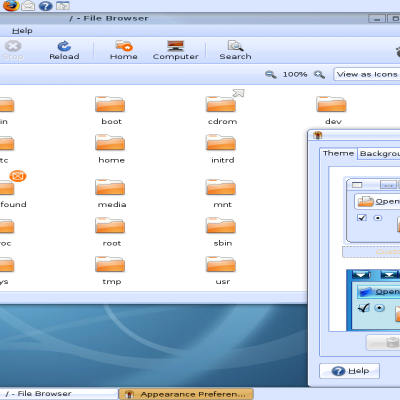Image resolution: width=400 pixels, height=400 pixels.
Task: Go to Home in the File Browser toolbar
Action: click(x=124, y=50)
